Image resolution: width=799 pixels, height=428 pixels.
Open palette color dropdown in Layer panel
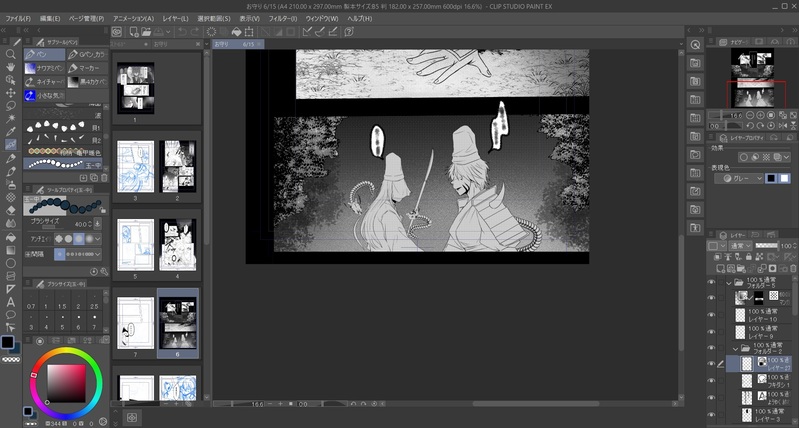pos(715,246)
